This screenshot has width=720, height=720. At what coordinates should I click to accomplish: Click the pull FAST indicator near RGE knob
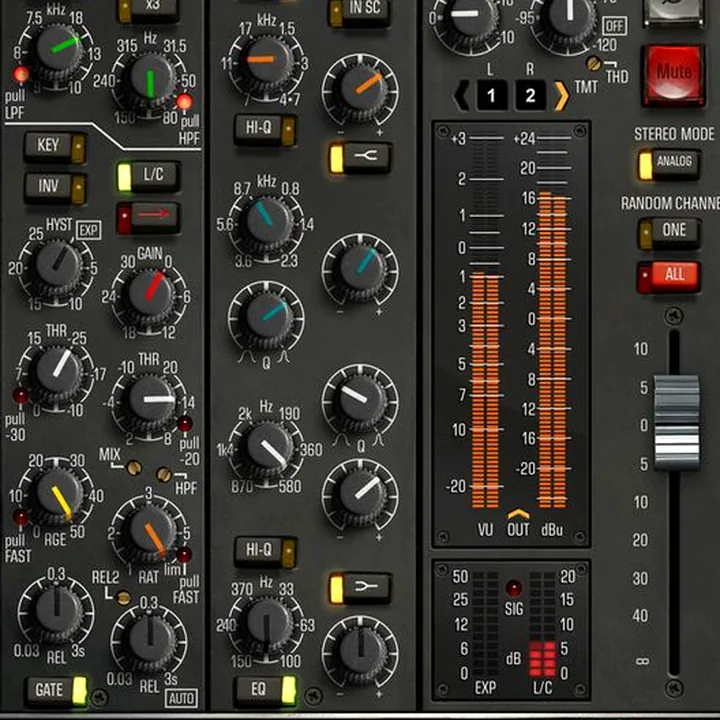(x=20, y=517)
